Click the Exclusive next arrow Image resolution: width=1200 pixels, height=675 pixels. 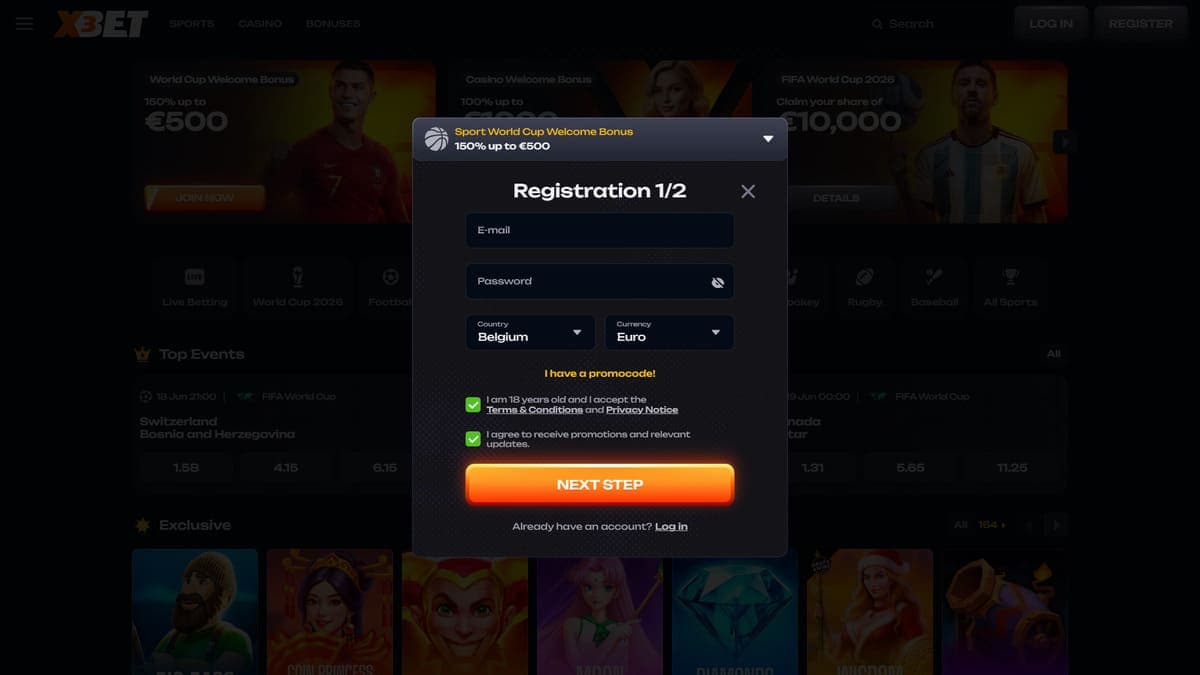pos(1057,525)
